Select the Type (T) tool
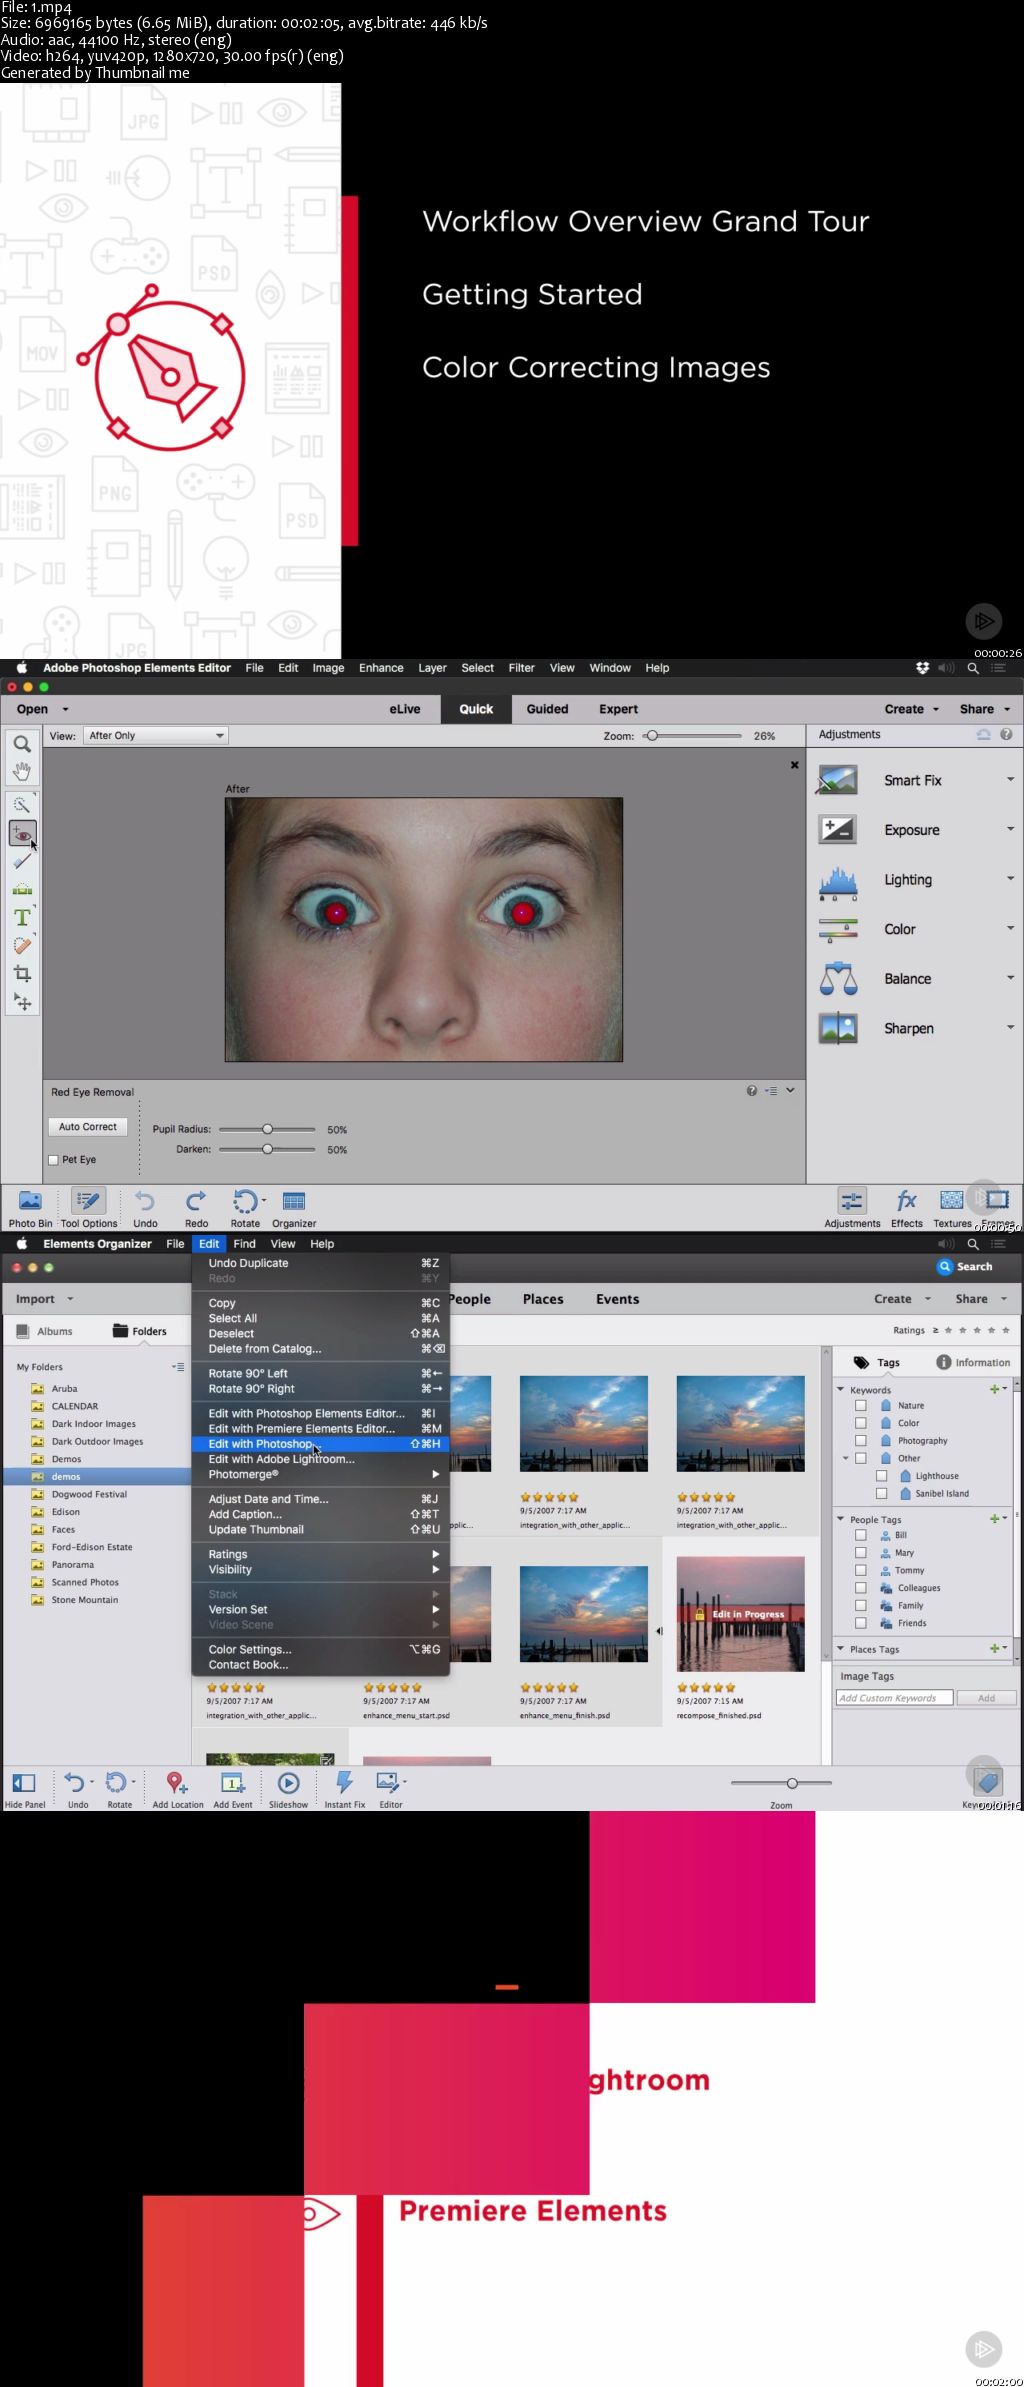Image resolution: width=1024 pixels, height=2387 pixels. point(22,917)
